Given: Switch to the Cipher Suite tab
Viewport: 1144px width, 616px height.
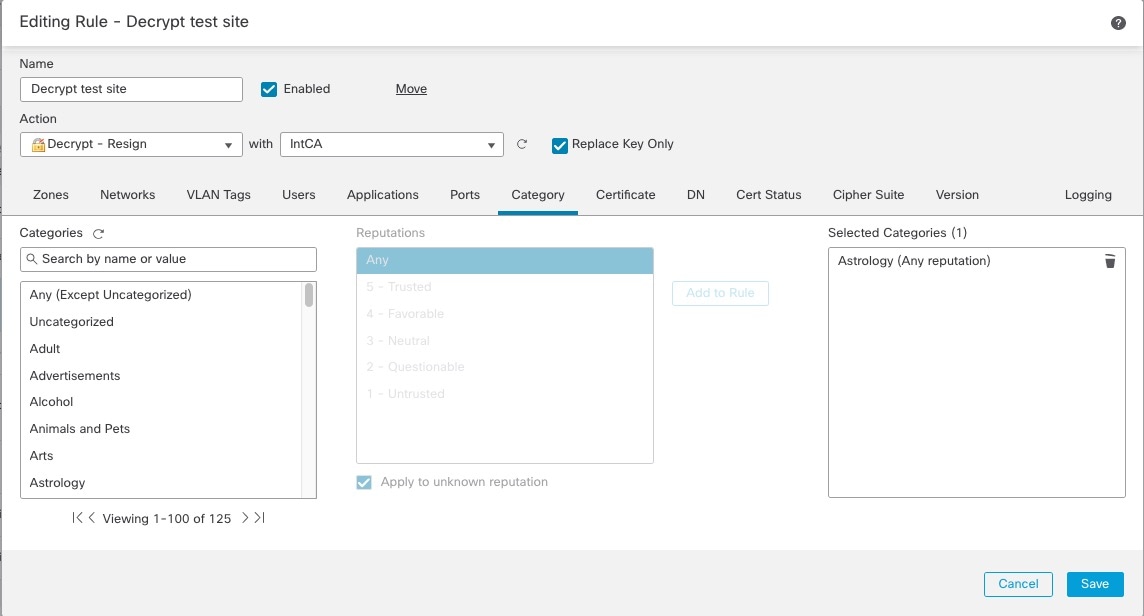Looking at the screenshot, I should click(868, 195).
